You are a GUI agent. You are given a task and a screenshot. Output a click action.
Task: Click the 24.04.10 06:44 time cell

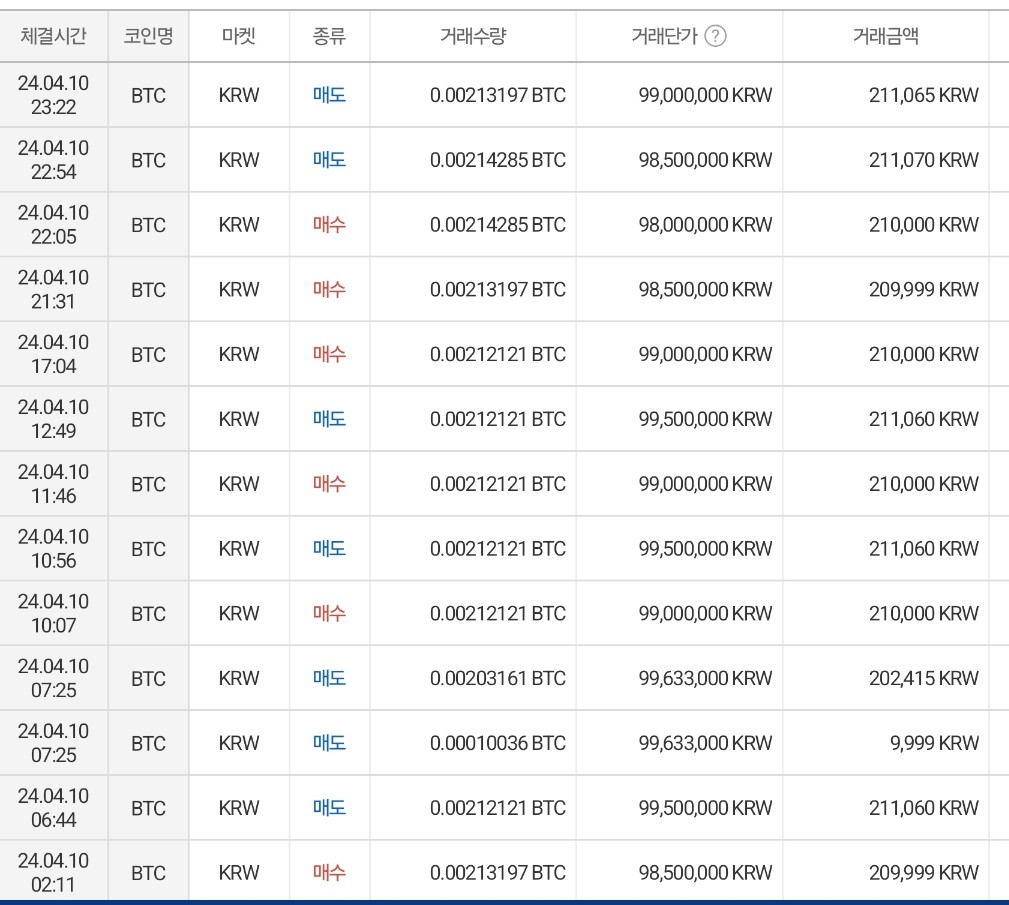tap(53, 808)
